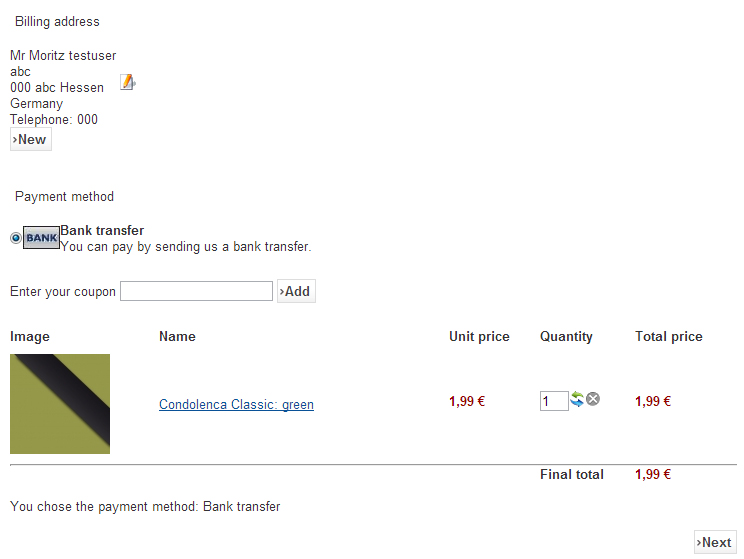This screenshot has width=744, height=559.
Task: Click the Payment method heading
Action: [65, 196]
